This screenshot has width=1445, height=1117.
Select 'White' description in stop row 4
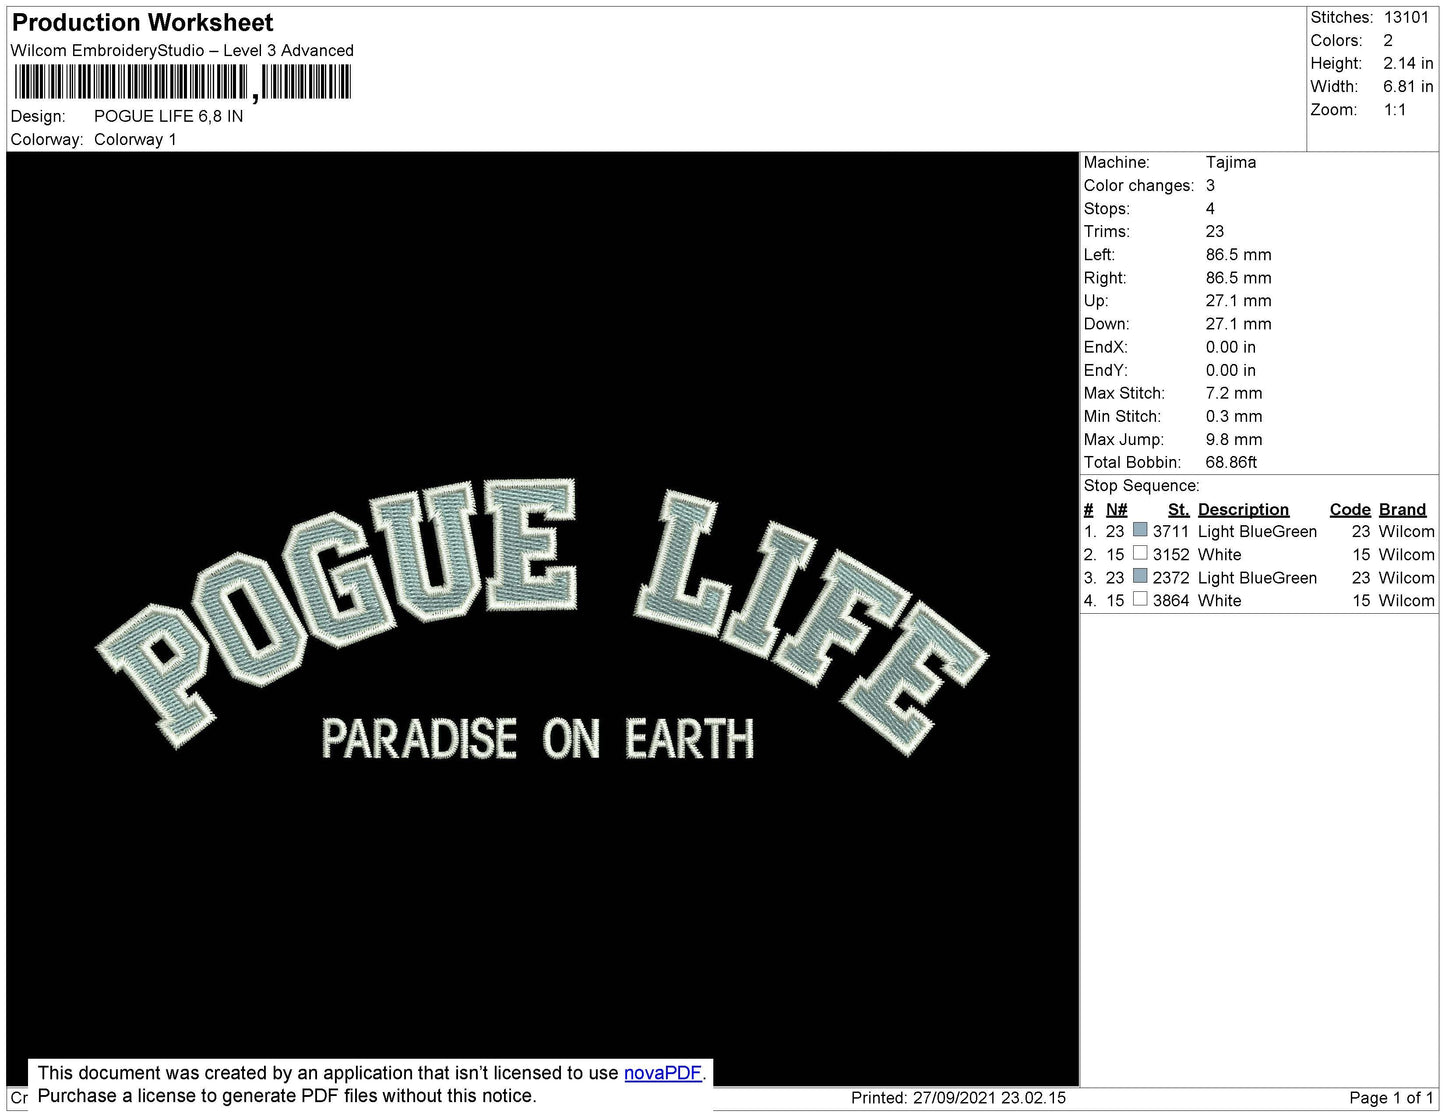coord(1220,601)
